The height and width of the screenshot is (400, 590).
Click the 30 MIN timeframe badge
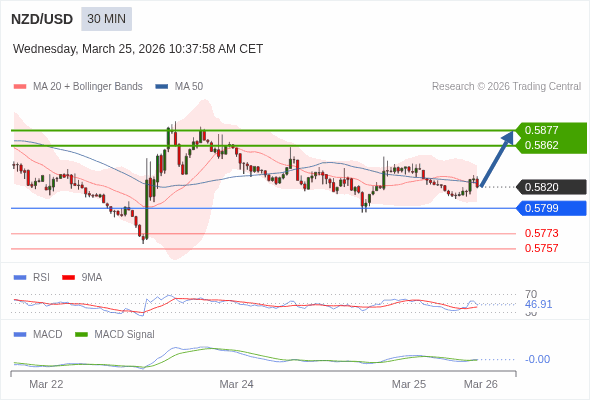[x=106, y=19]
